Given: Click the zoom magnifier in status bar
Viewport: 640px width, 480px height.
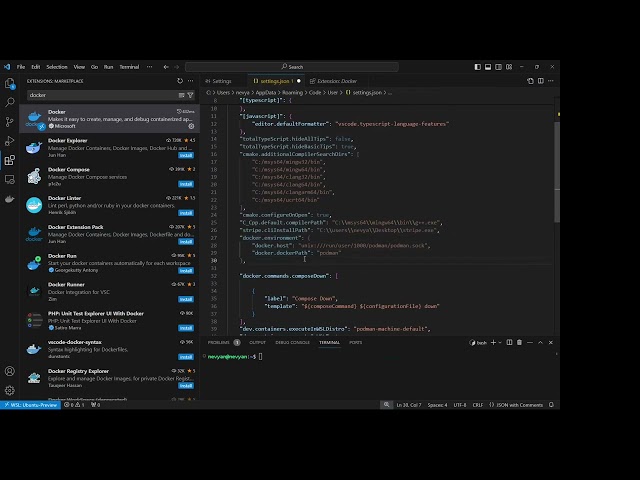Looking at the screenshot, I should [x=386, y=405].
